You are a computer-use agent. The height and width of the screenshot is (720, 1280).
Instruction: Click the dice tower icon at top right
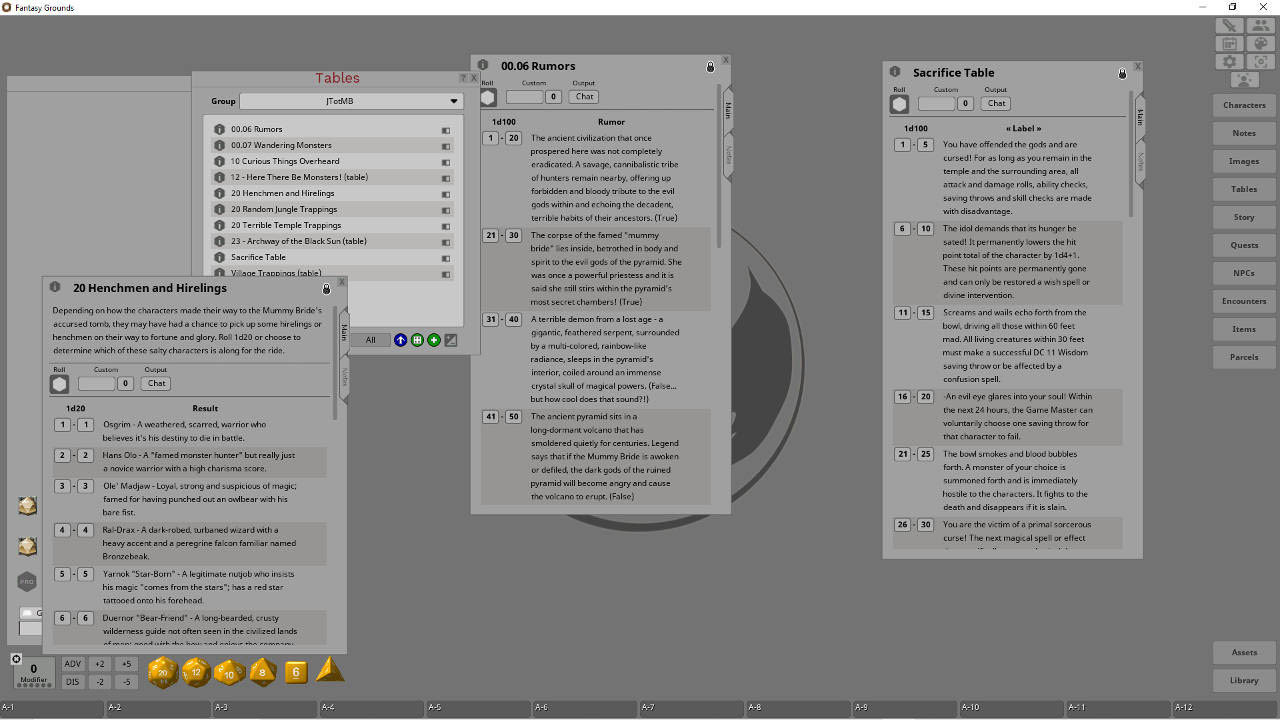1261,43
